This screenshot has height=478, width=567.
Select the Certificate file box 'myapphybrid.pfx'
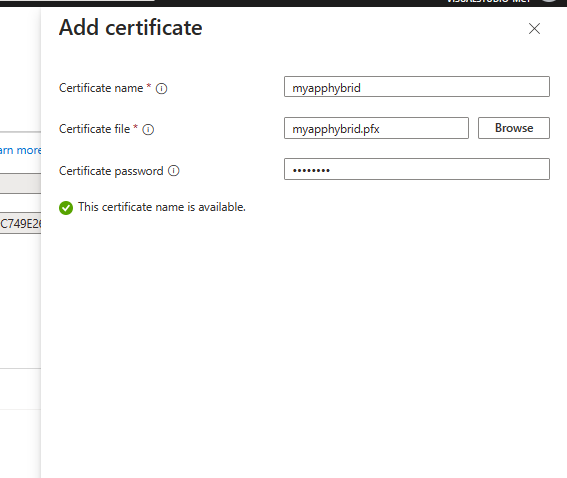[x=376, y=128]
